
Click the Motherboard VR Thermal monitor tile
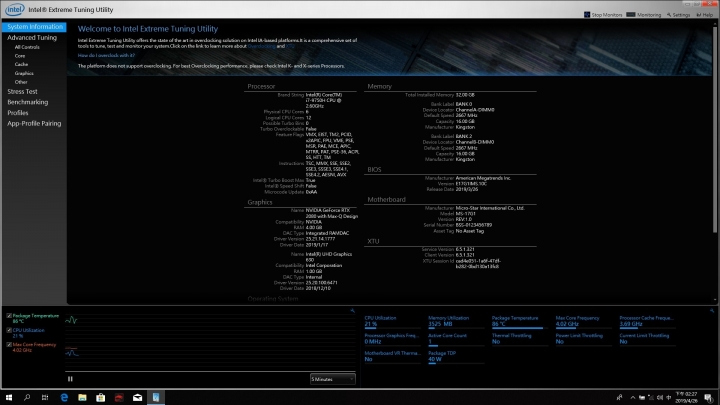coord(392,357)
